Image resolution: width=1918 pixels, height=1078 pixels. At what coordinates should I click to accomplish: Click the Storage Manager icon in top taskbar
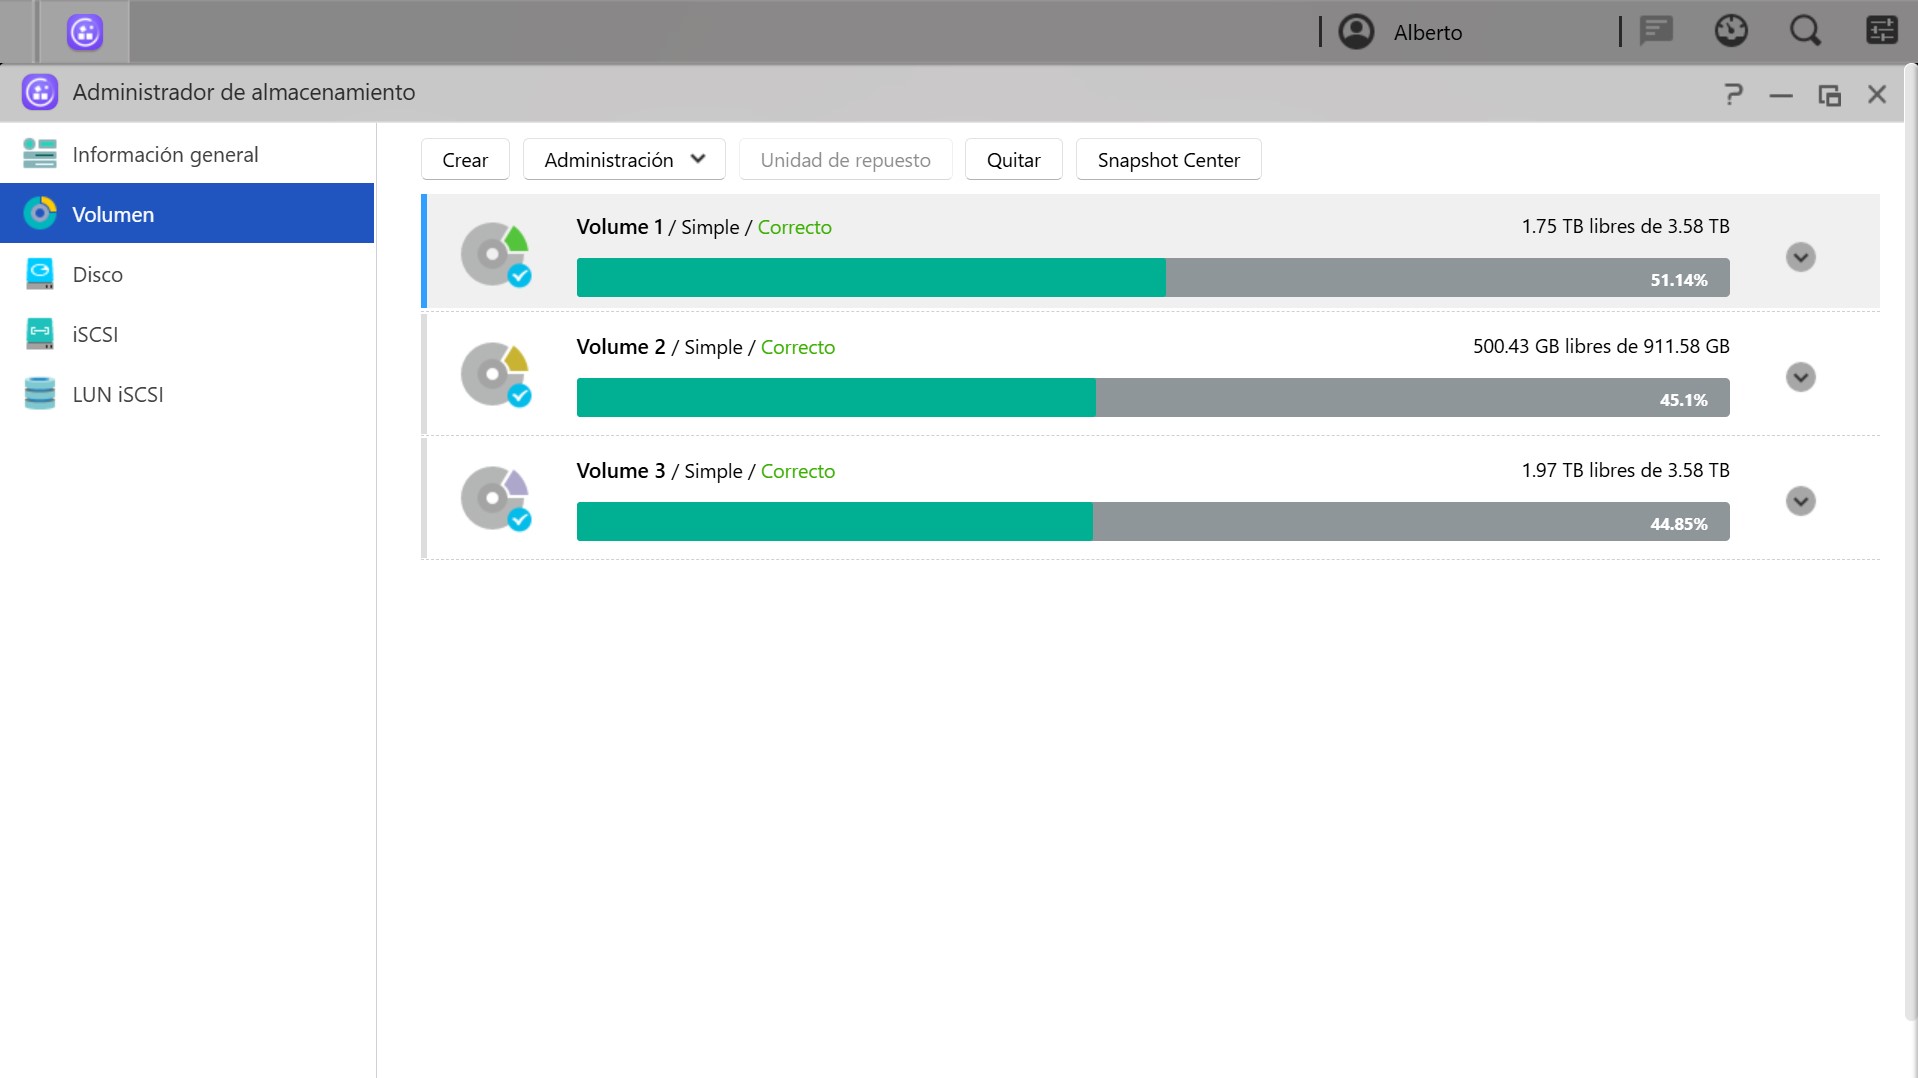(x=85, y=32)
